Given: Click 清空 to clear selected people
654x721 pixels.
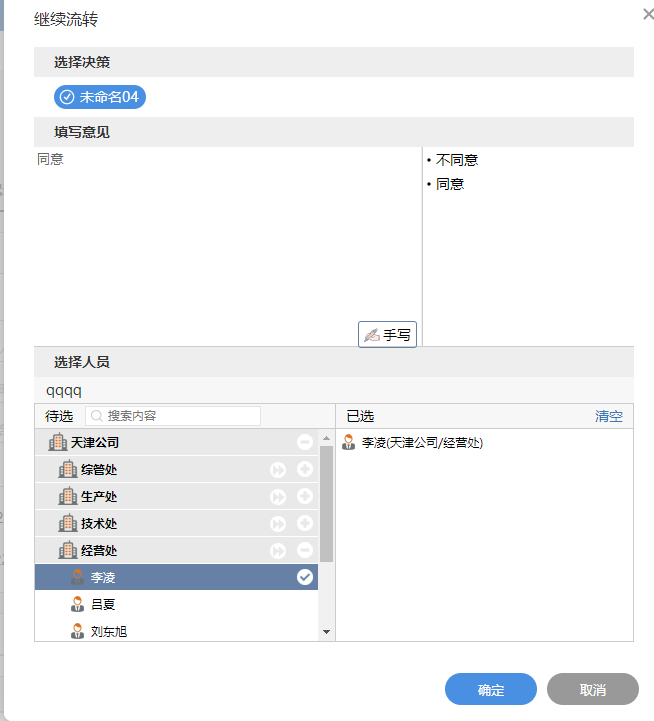Looking at the screenshot, I should pos(608,416).
